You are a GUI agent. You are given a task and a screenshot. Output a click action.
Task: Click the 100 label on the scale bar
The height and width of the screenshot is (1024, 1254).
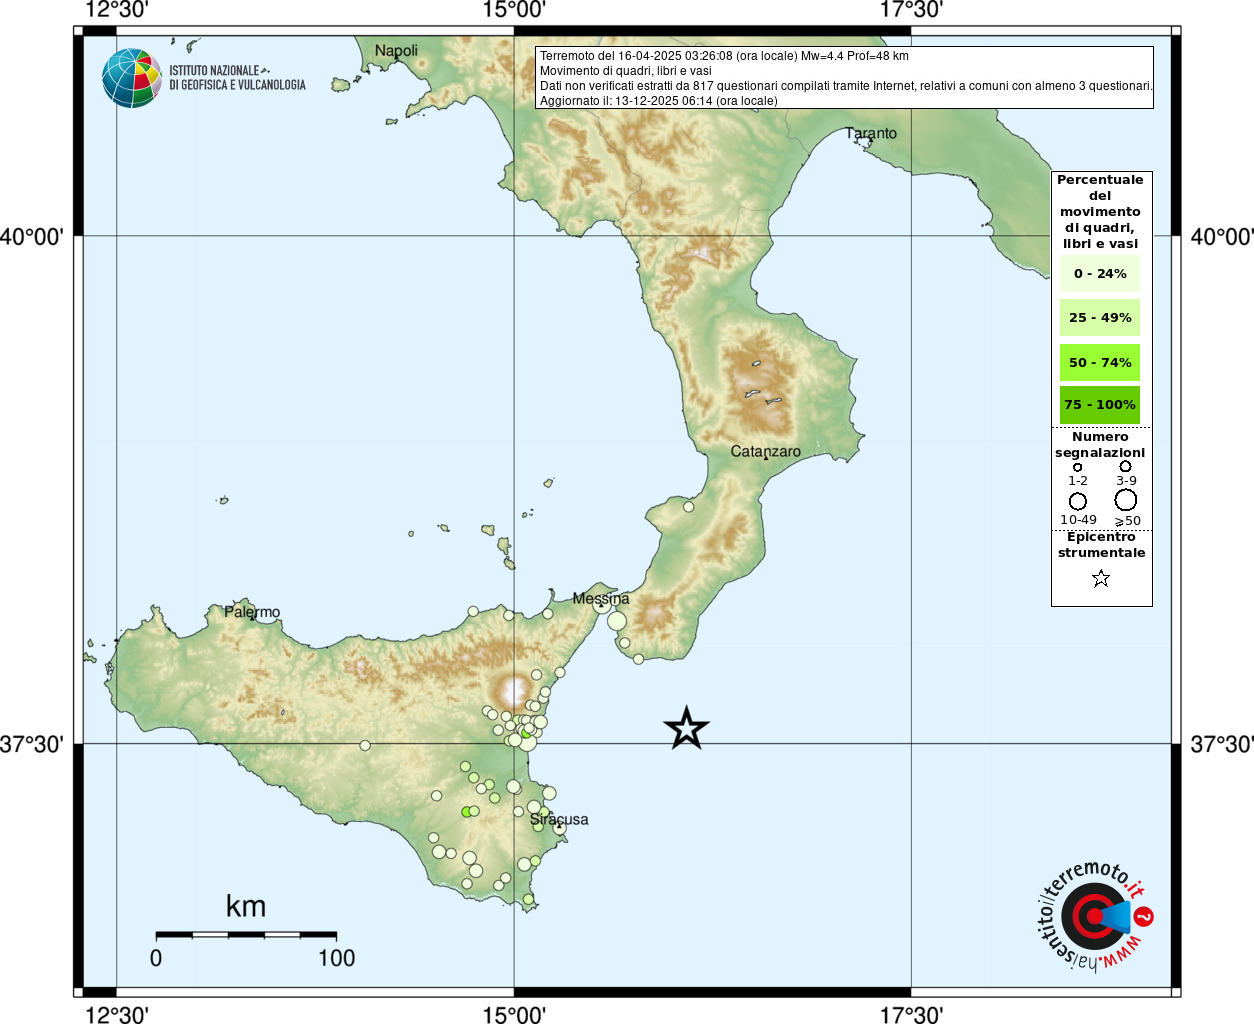tap(337, 958)
